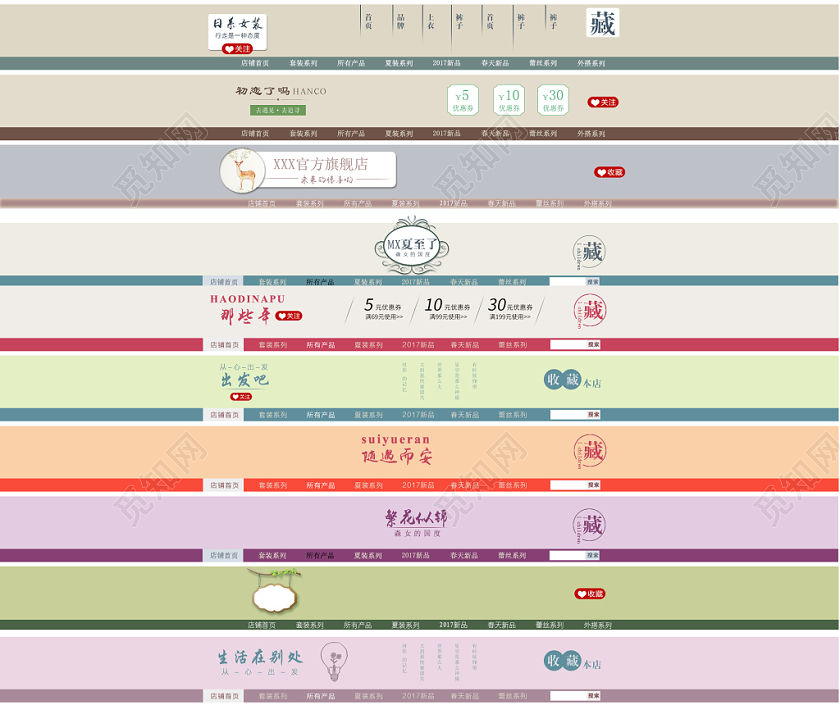Click the 10元优惠券 offer on HAODINAPU banner
840x719 pixels.
point(442,310)
